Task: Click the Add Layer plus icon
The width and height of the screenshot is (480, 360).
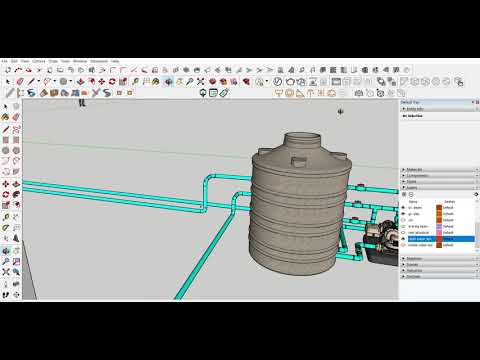Action: tap(404, 194)
